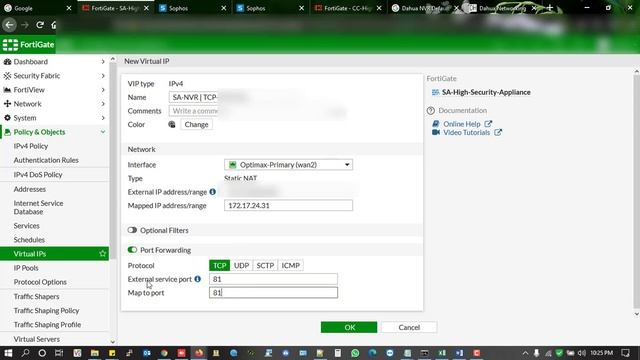Image resolution: width=640 pixels, height=360 pixels.
Task: Expand the FortiView chevron
Action: [x=103, y=90]
